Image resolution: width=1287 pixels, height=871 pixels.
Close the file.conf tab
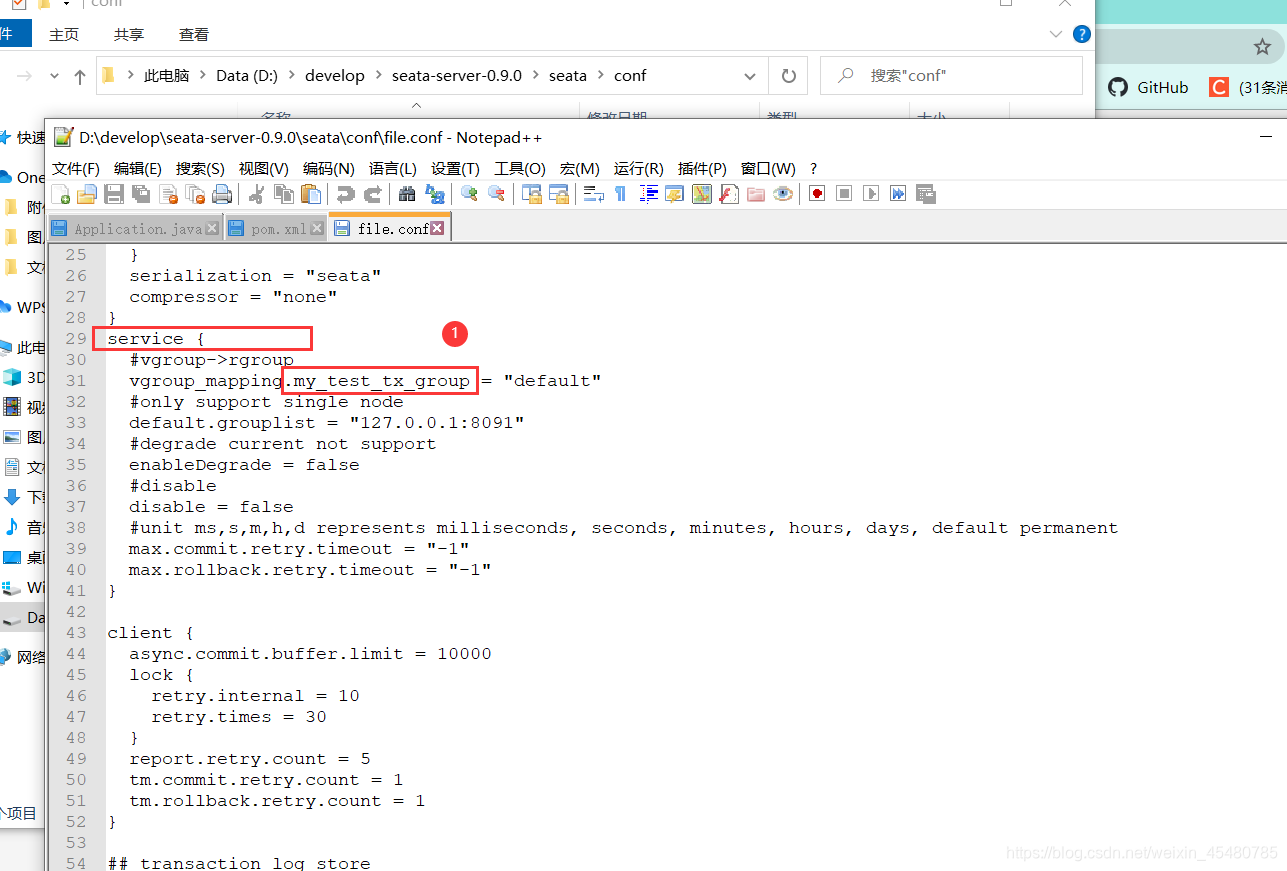click(x=437, y=228)
